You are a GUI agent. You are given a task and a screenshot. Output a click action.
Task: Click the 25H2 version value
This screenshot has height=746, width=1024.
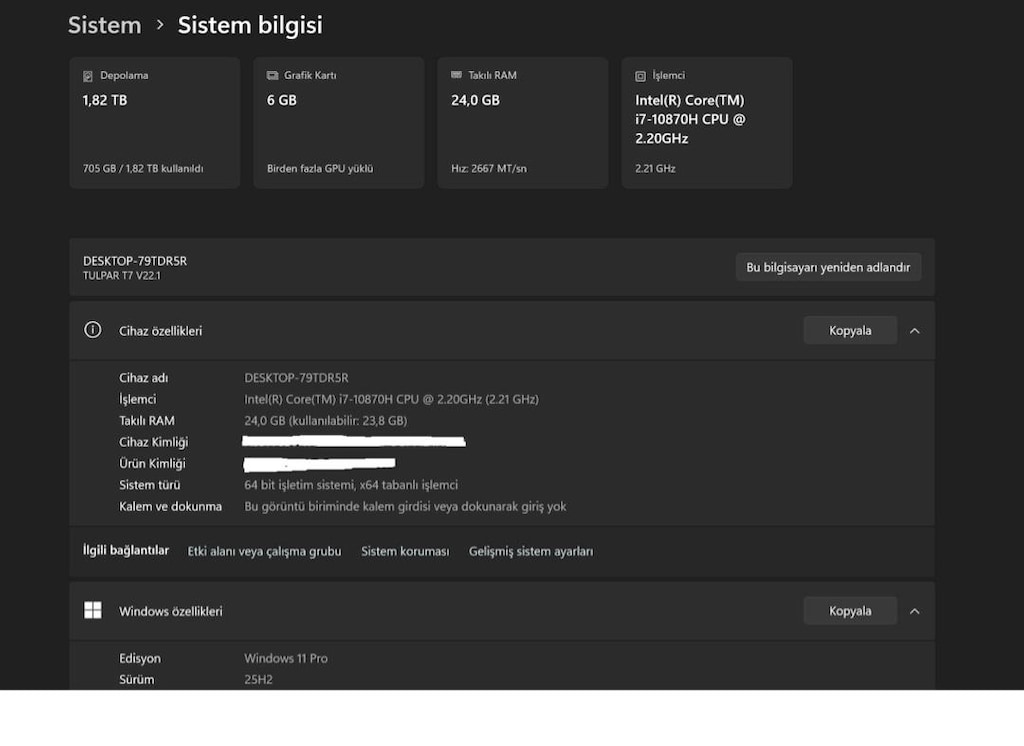(259, 679)
